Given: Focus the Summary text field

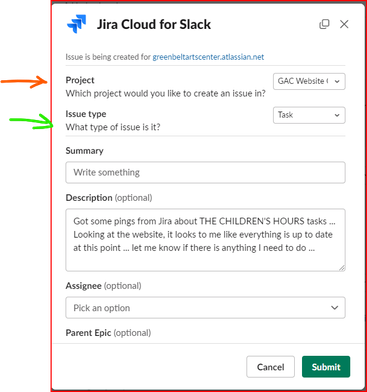Looking at the screenshot, I should [x=205, y=172].
